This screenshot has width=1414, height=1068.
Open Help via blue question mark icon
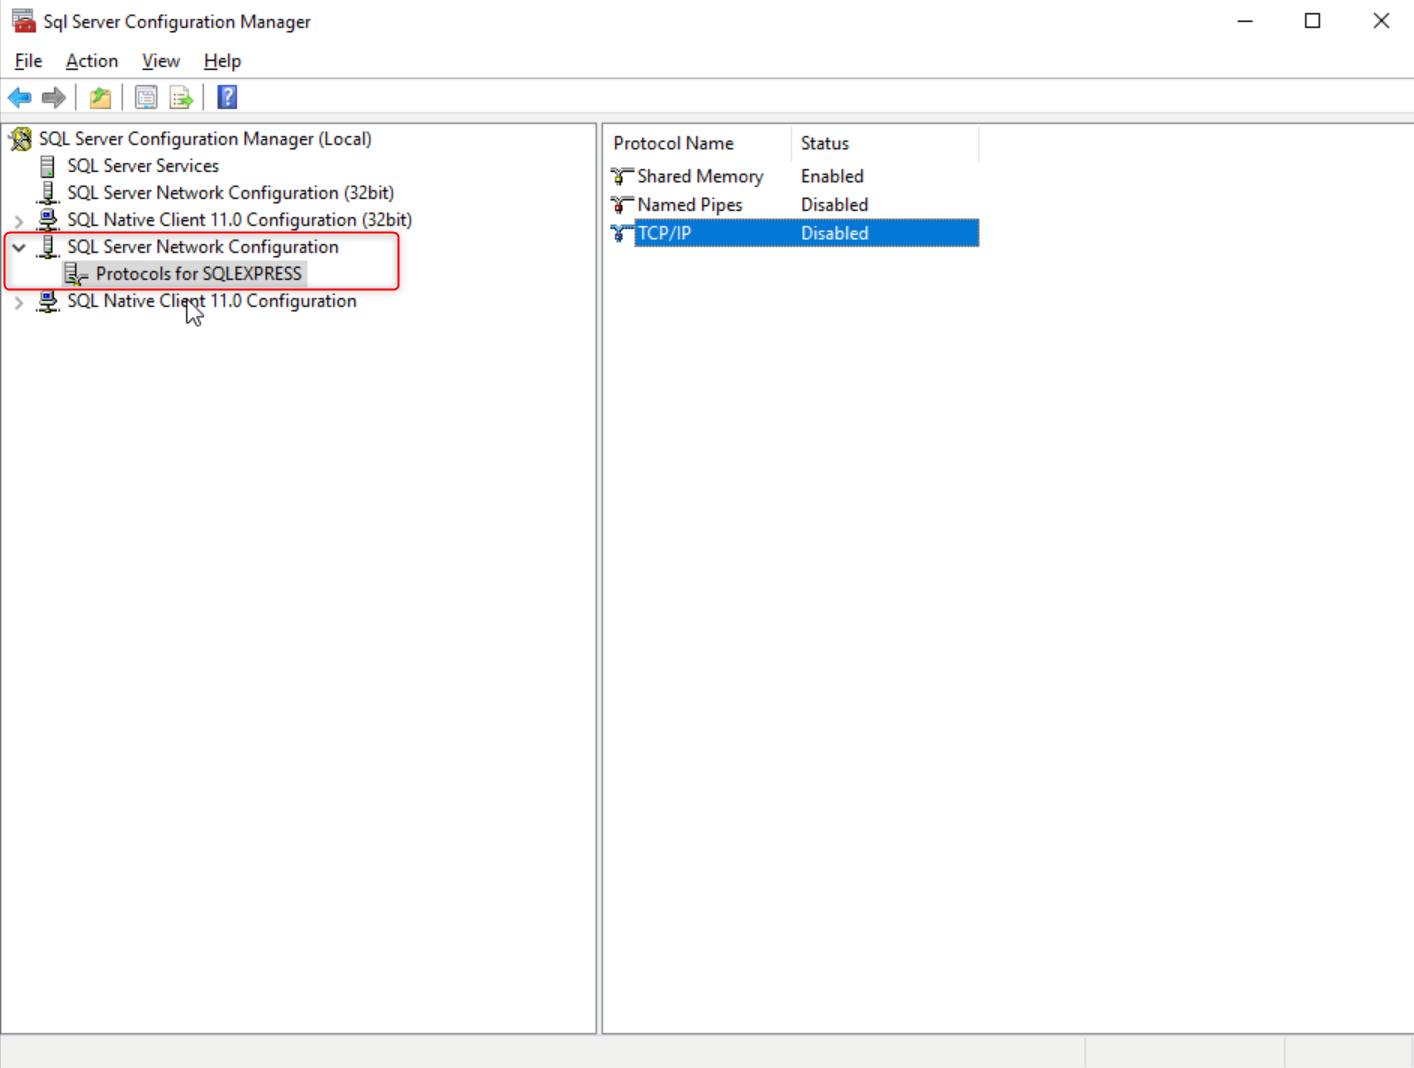pyautogui.click(x=227, y=97)
